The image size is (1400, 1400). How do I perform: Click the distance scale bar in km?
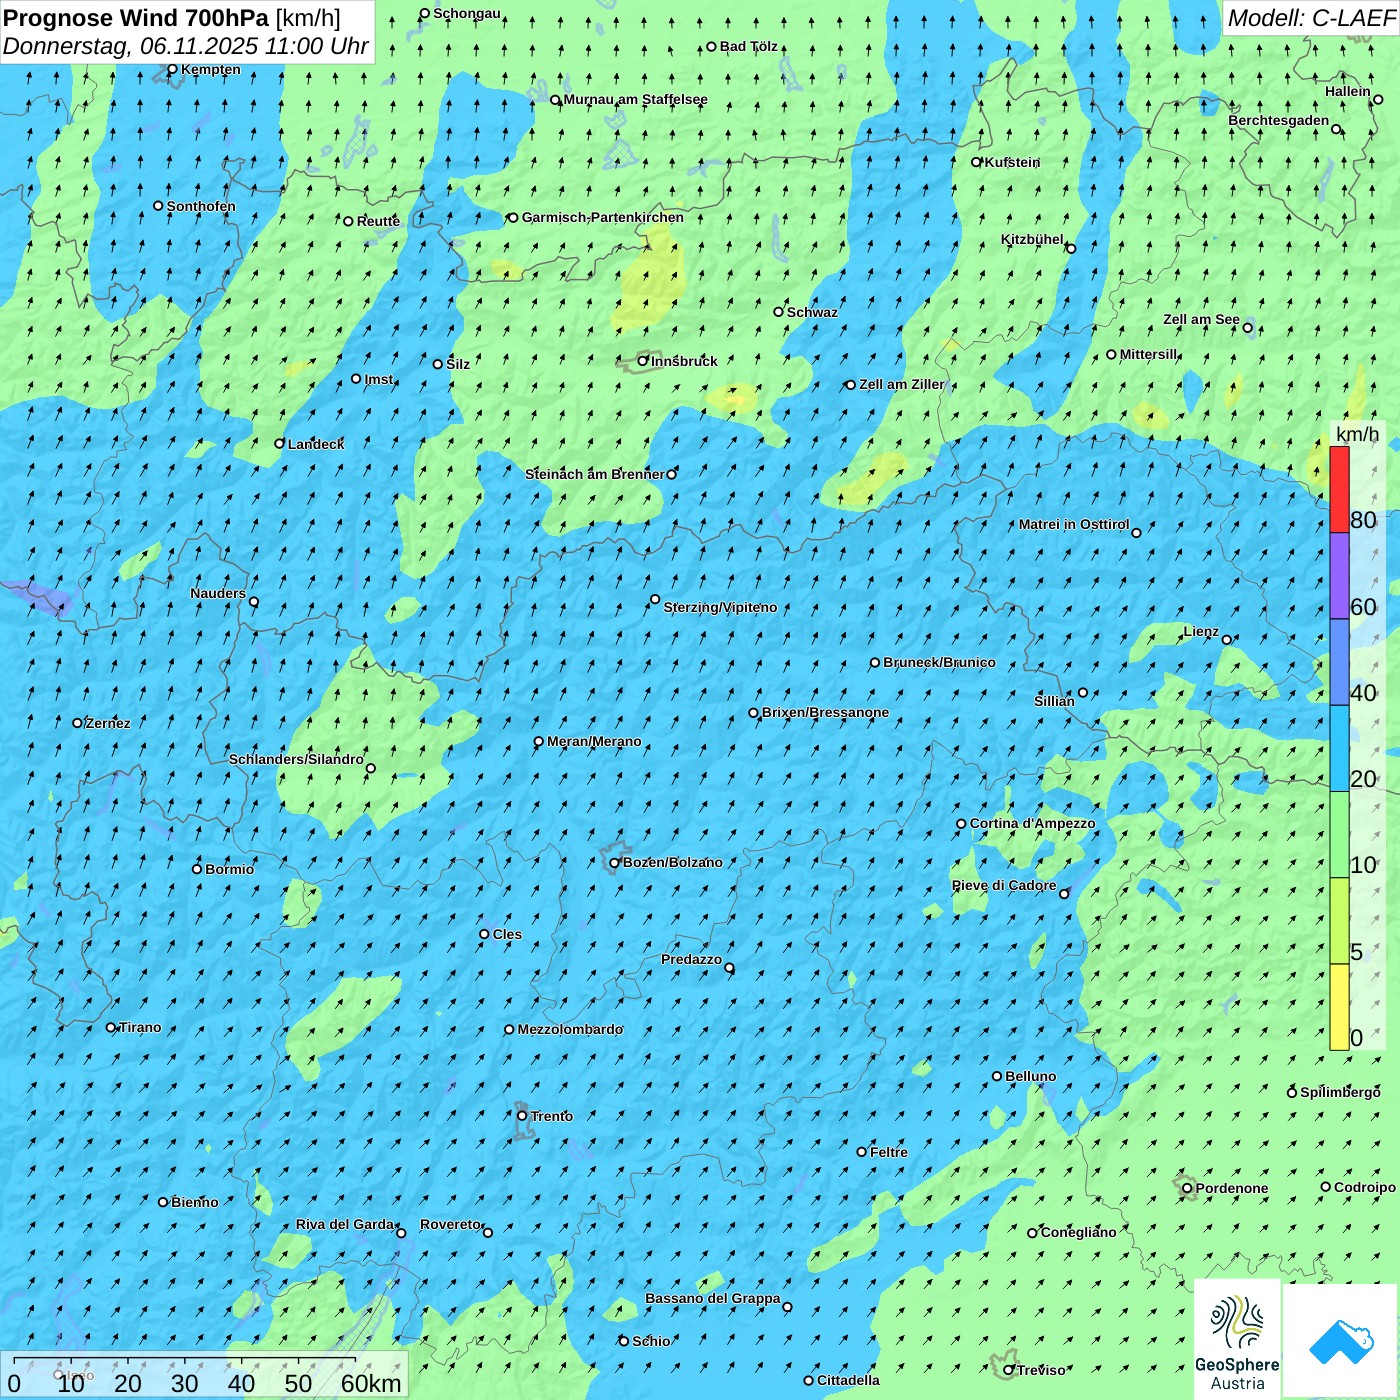click(205, 1375)
